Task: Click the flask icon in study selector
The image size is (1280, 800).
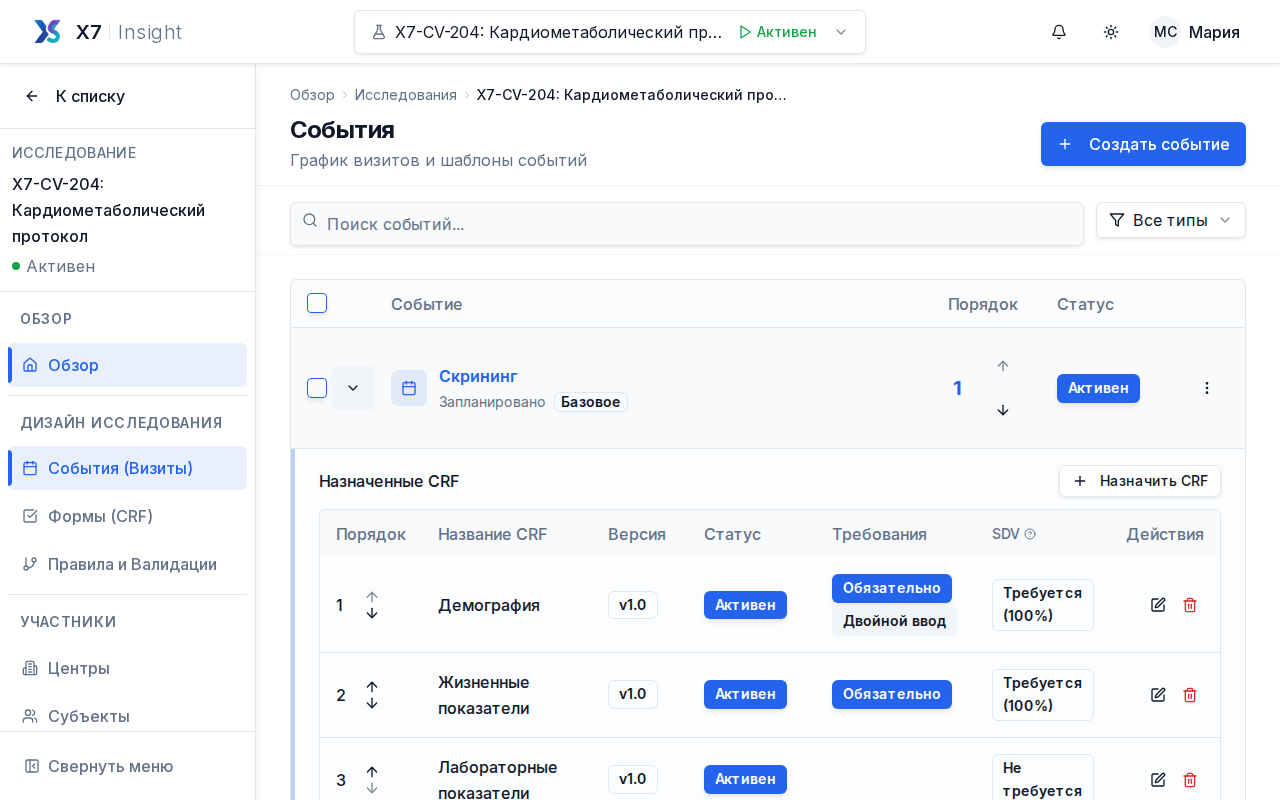Action: tap(379, 32)
